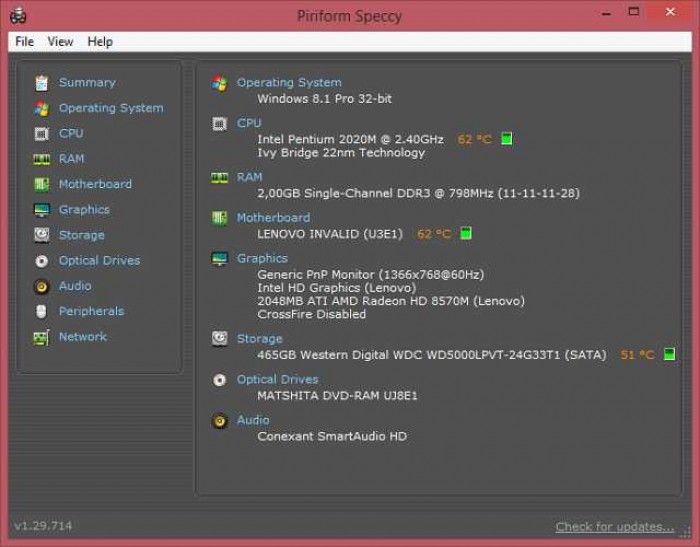
Task: Click the CPU icon in the summary pane
Action: click(219, 124)
